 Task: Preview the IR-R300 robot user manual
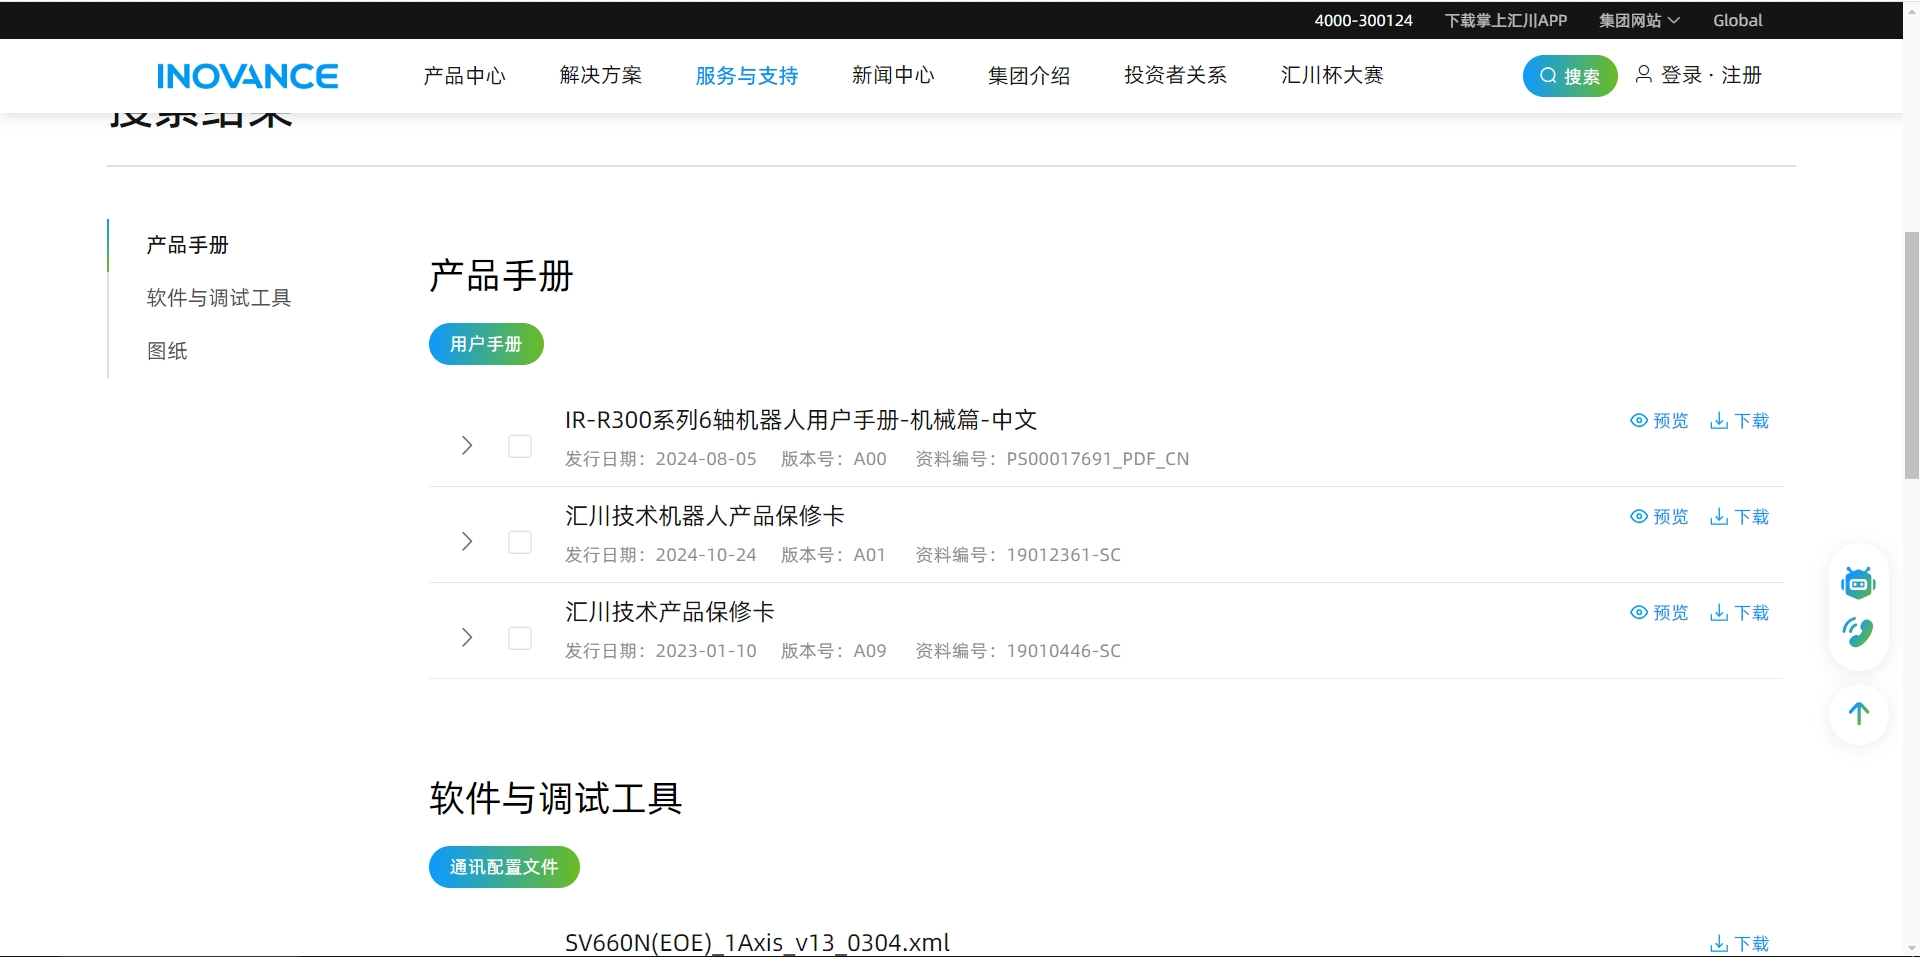1659,421
